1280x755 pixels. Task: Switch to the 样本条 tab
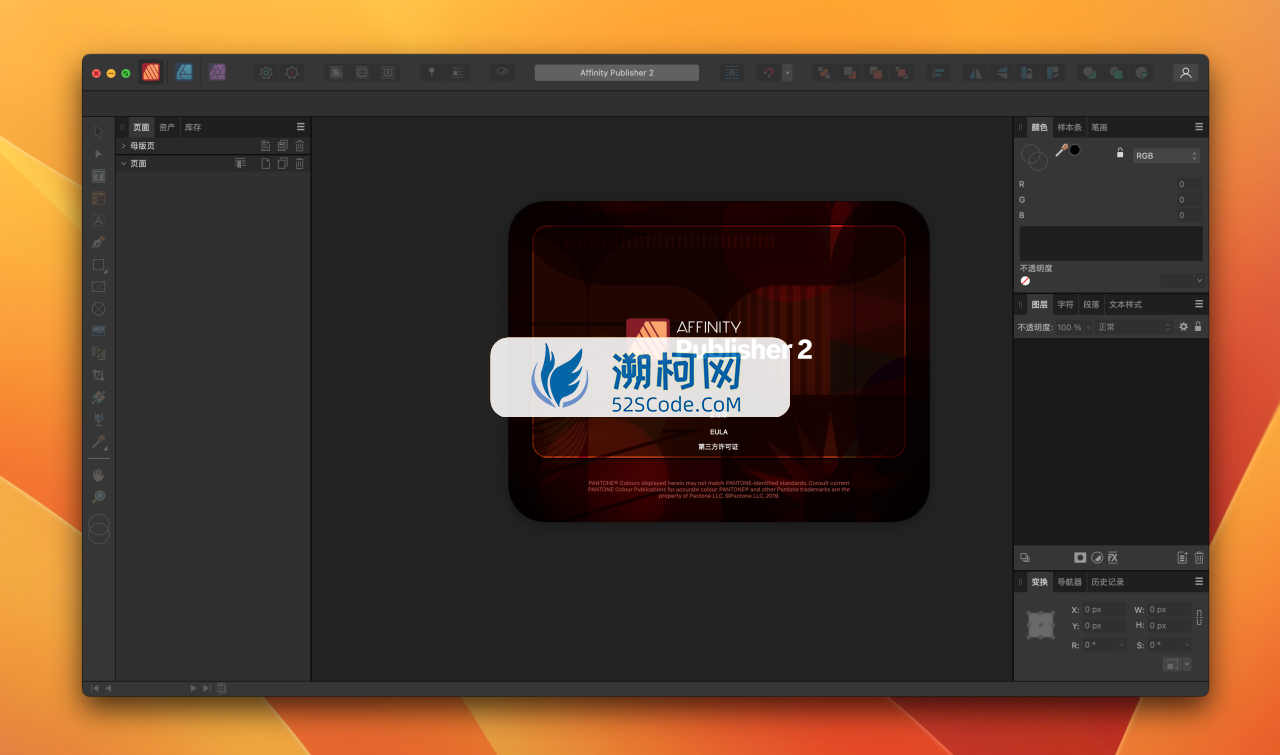pyautogui.click(x=1070, y=127)
